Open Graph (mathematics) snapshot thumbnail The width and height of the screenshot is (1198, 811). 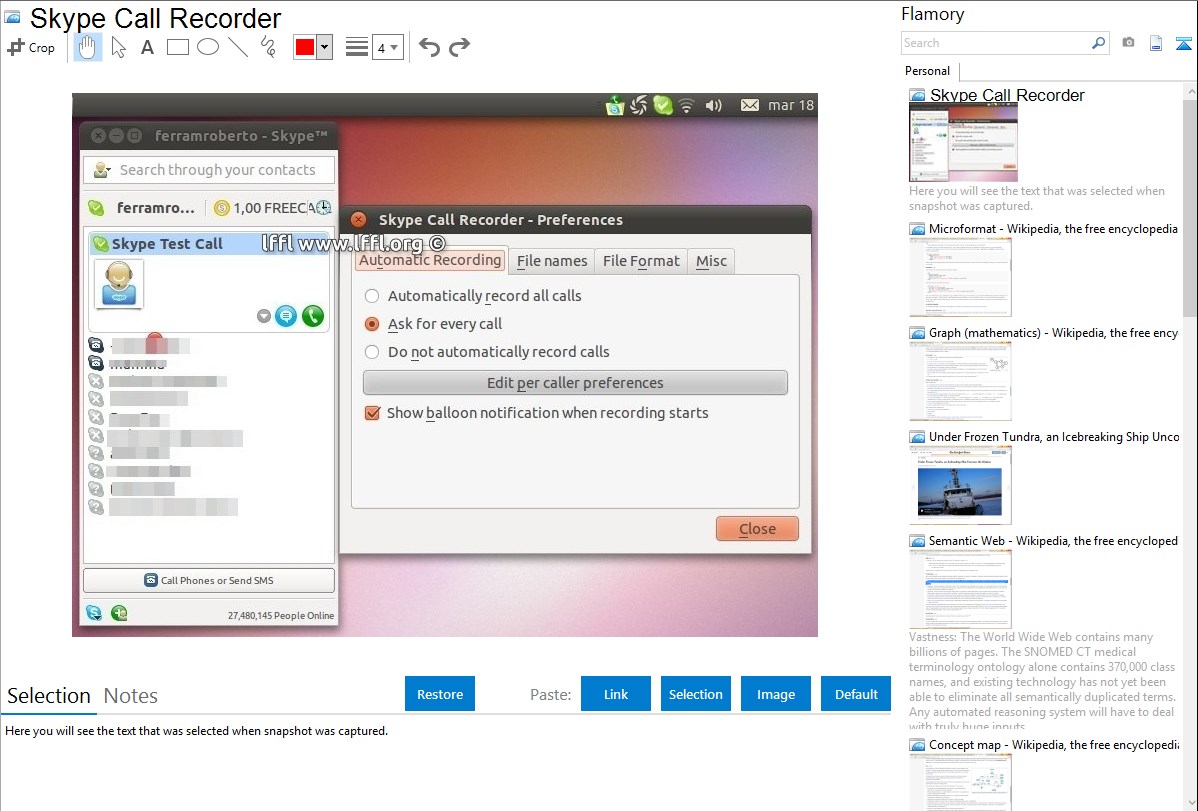[960, 381]
